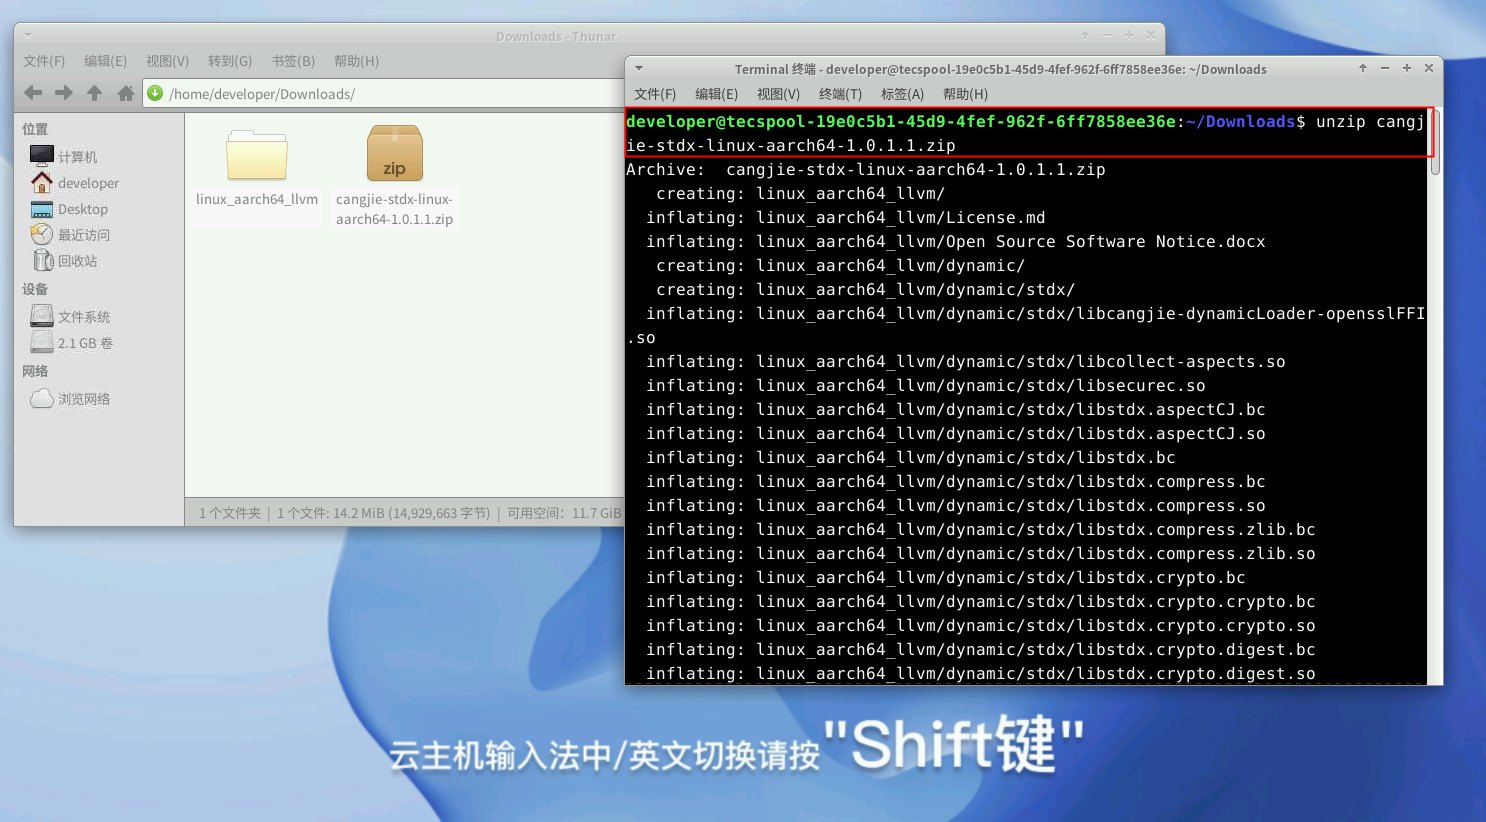Click the 'Open Source Software Notice.docx' line

956,241
